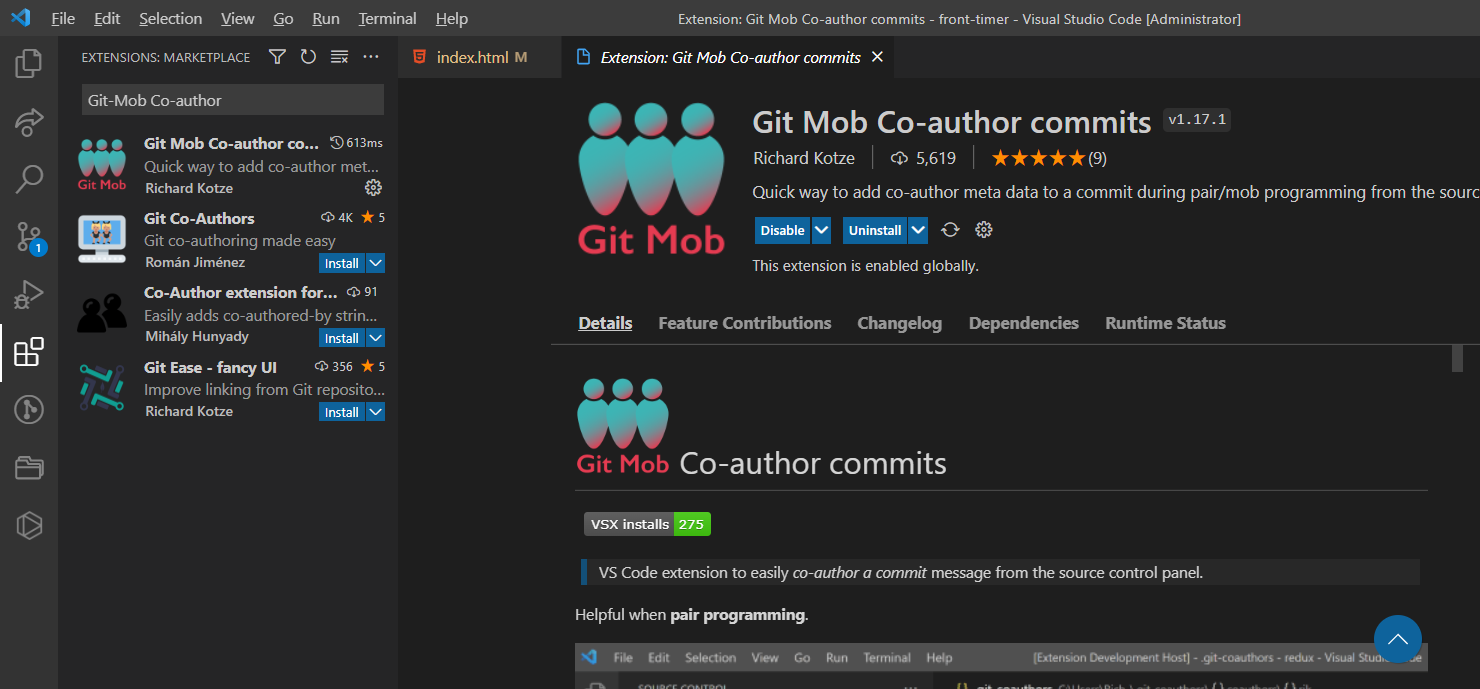
Task: Open Source Control view with 1 badge
Action: 29,237
